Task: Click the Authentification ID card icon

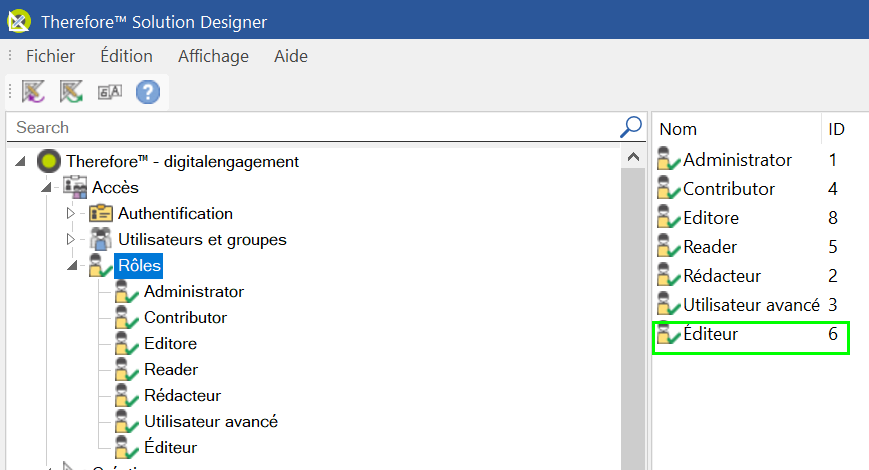Action: [x=101, y=213]
